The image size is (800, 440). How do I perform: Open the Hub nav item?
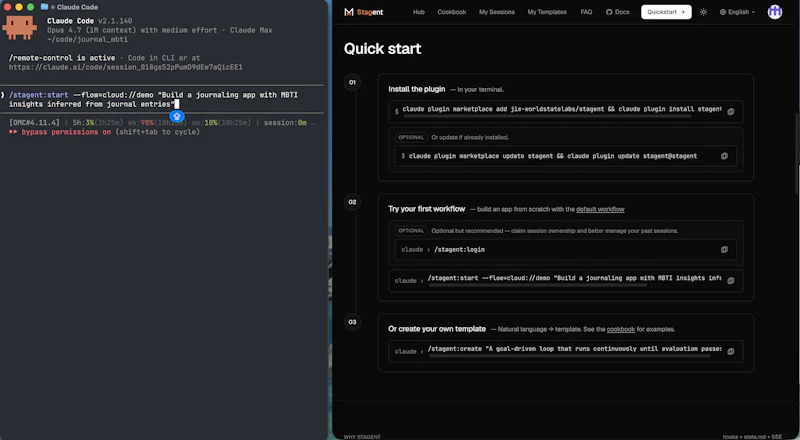(419, 12)
